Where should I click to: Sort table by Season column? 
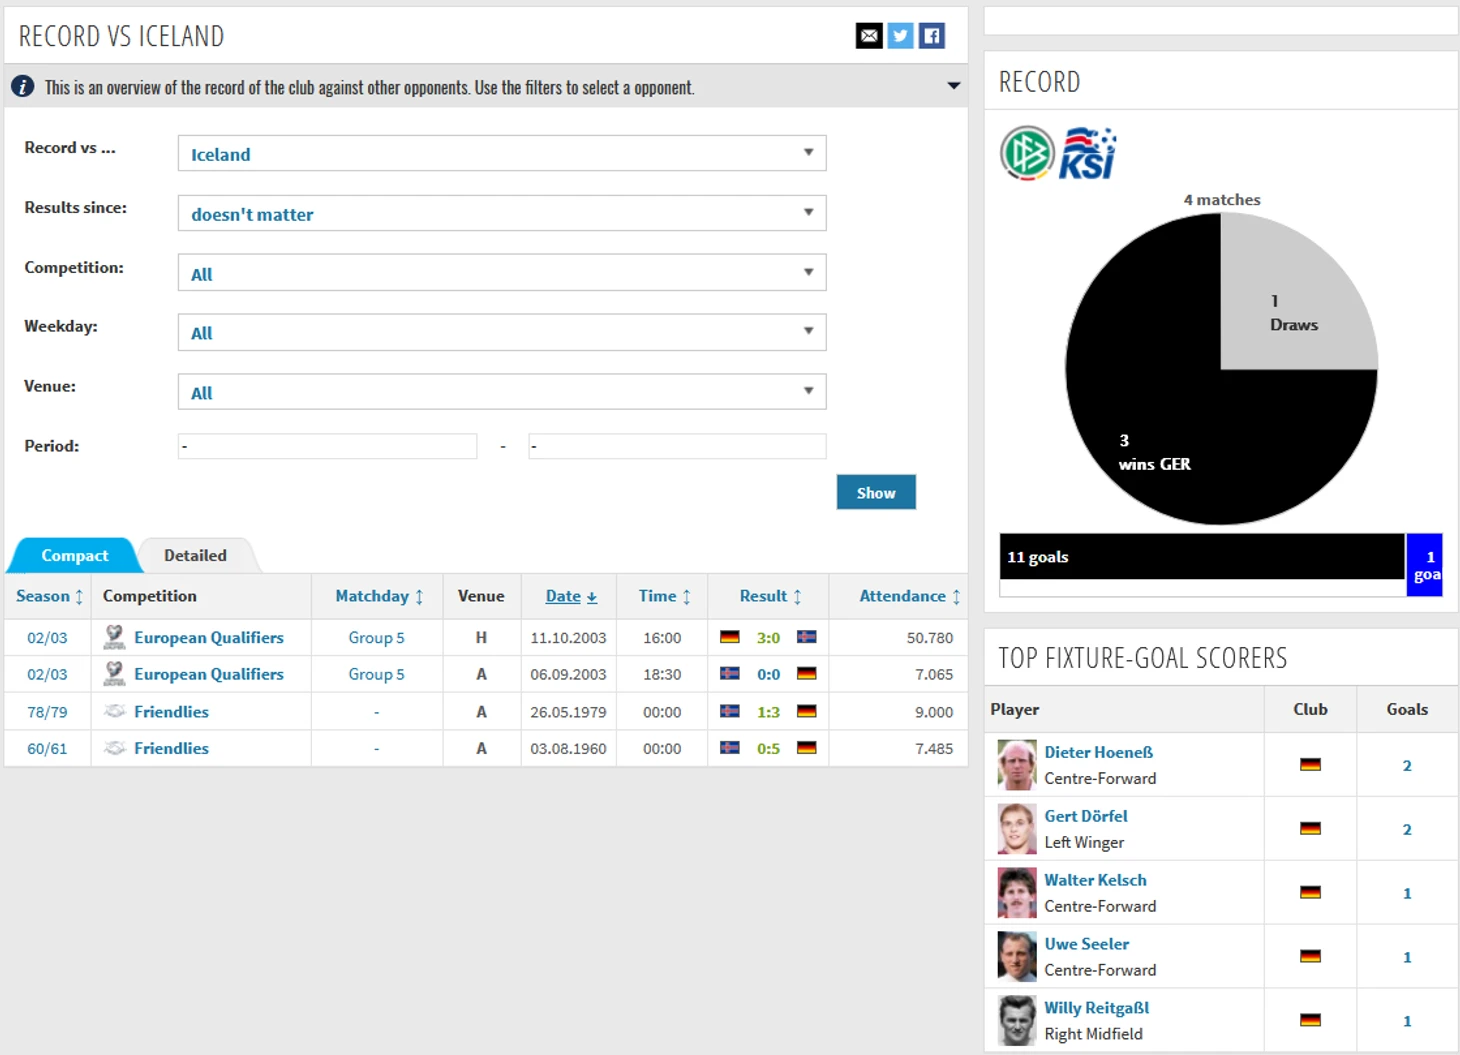click(x=49, y=596)
